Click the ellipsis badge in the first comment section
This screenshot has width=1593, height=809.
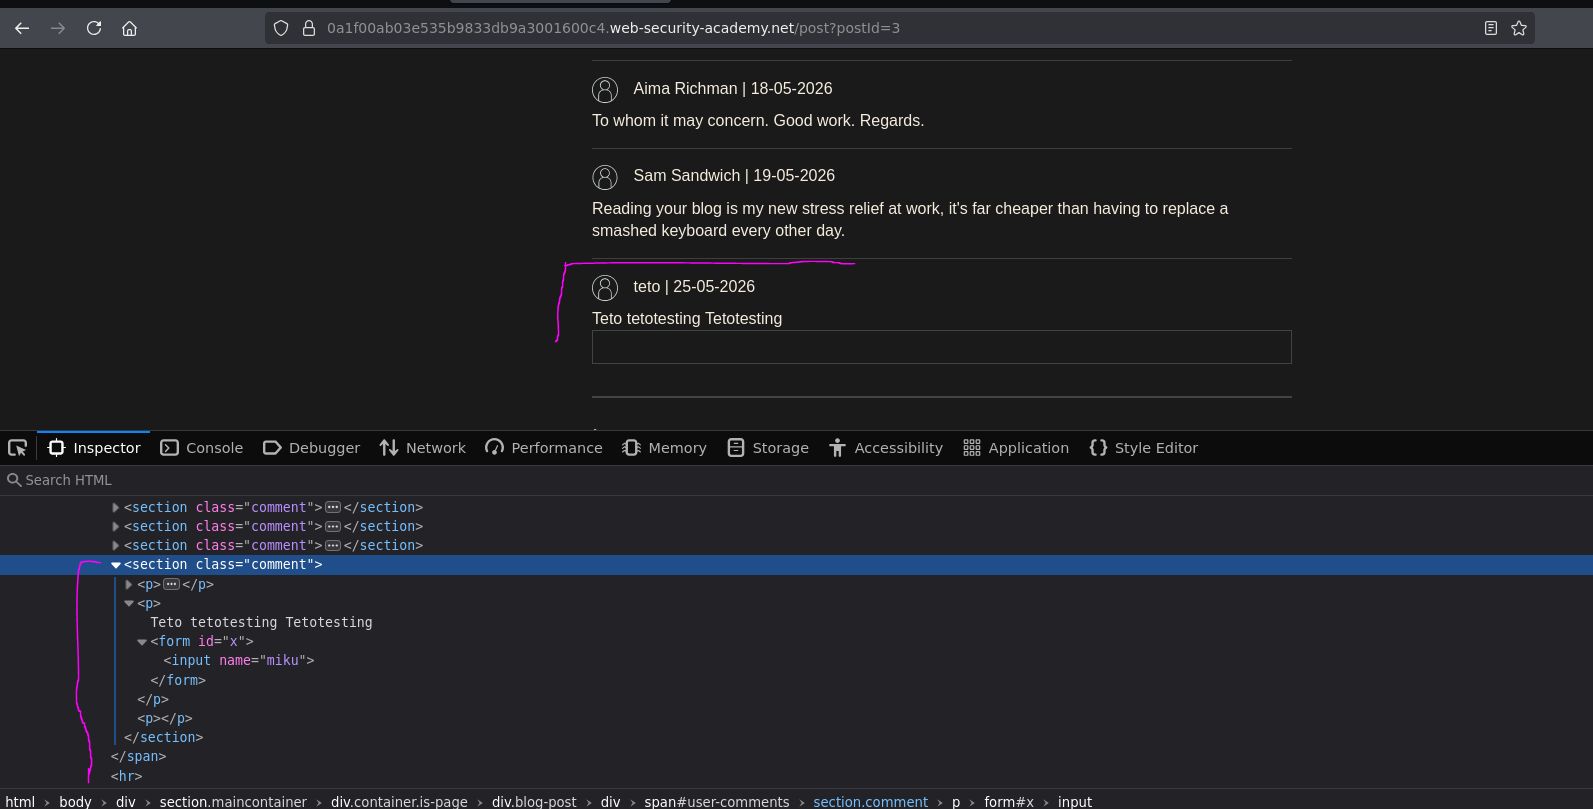click(333, 508)
